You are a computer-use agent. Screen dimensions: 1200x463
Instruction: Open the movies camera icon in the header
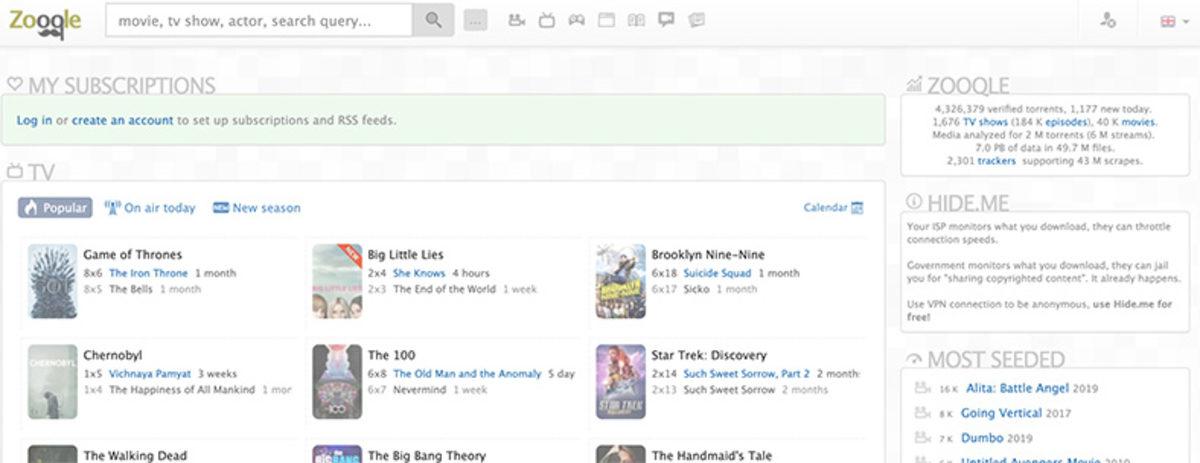tap(517, 20)
